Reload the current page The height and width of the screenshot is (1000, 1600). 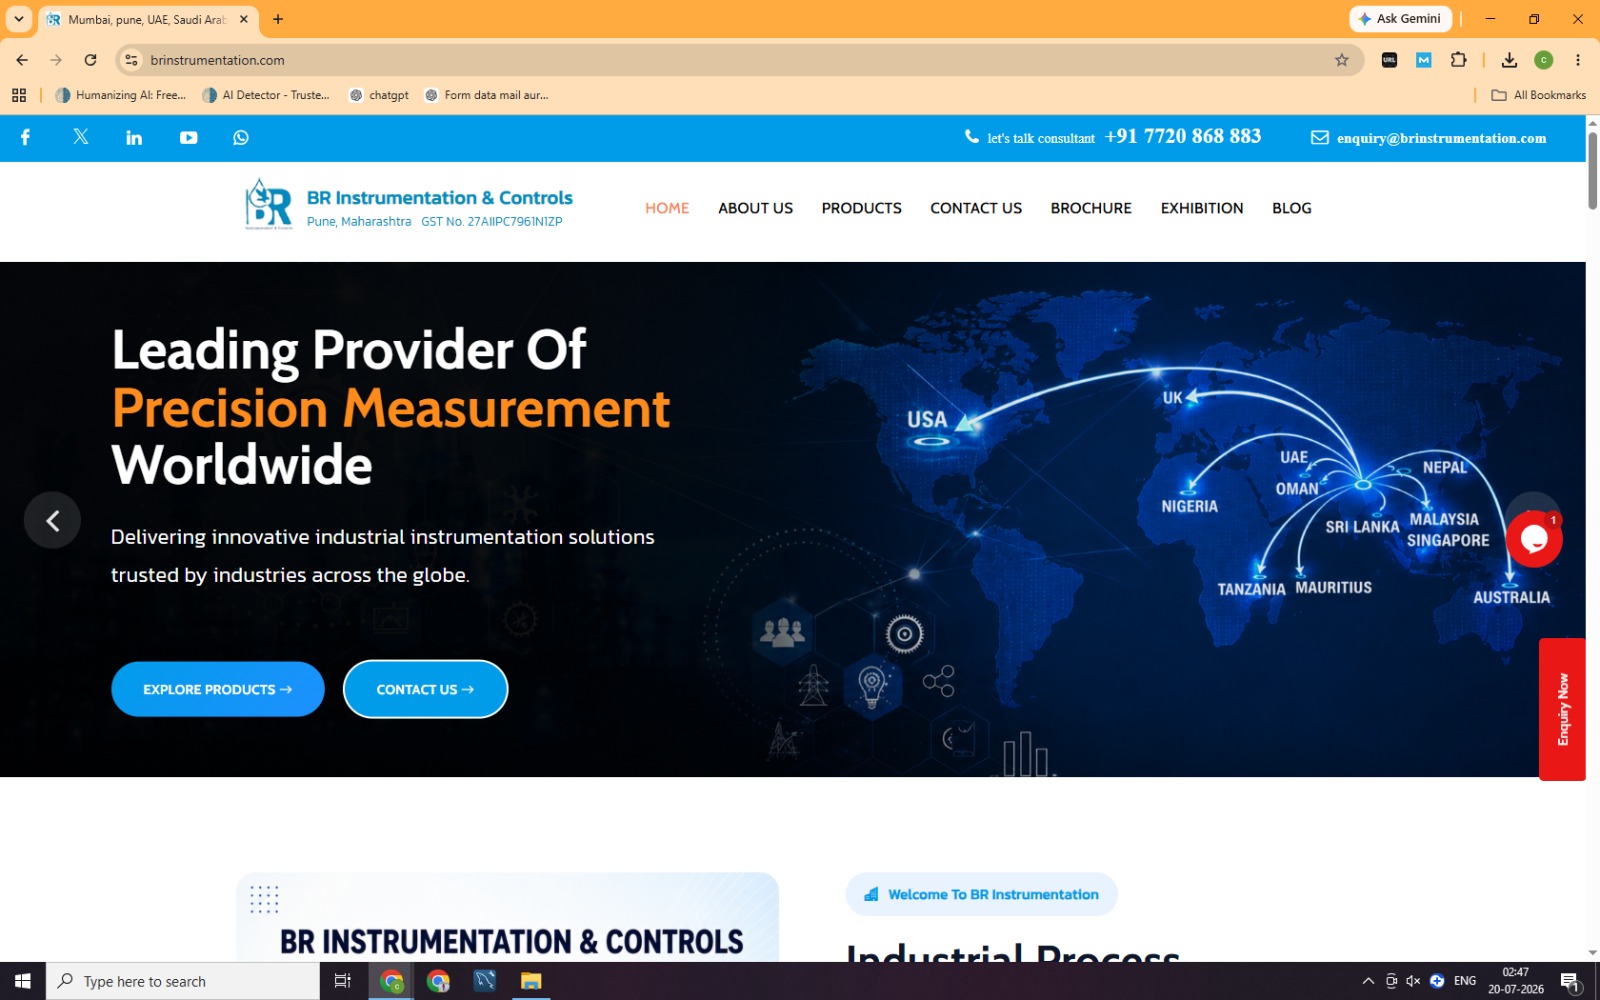[x=90, y=60]
